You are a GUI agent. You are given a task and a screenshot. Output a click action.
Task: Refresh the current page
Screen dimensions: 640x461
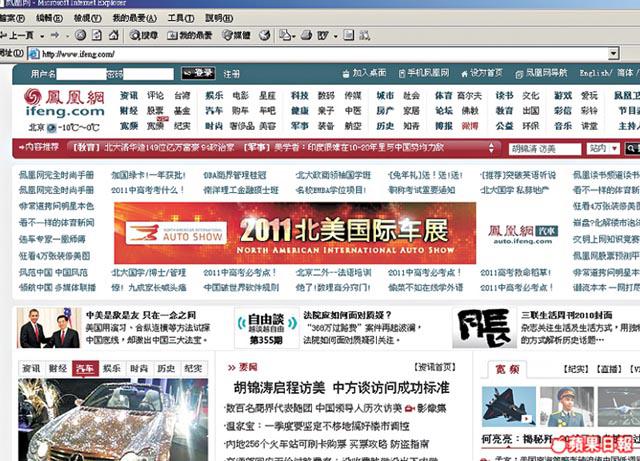click(97, 36)
